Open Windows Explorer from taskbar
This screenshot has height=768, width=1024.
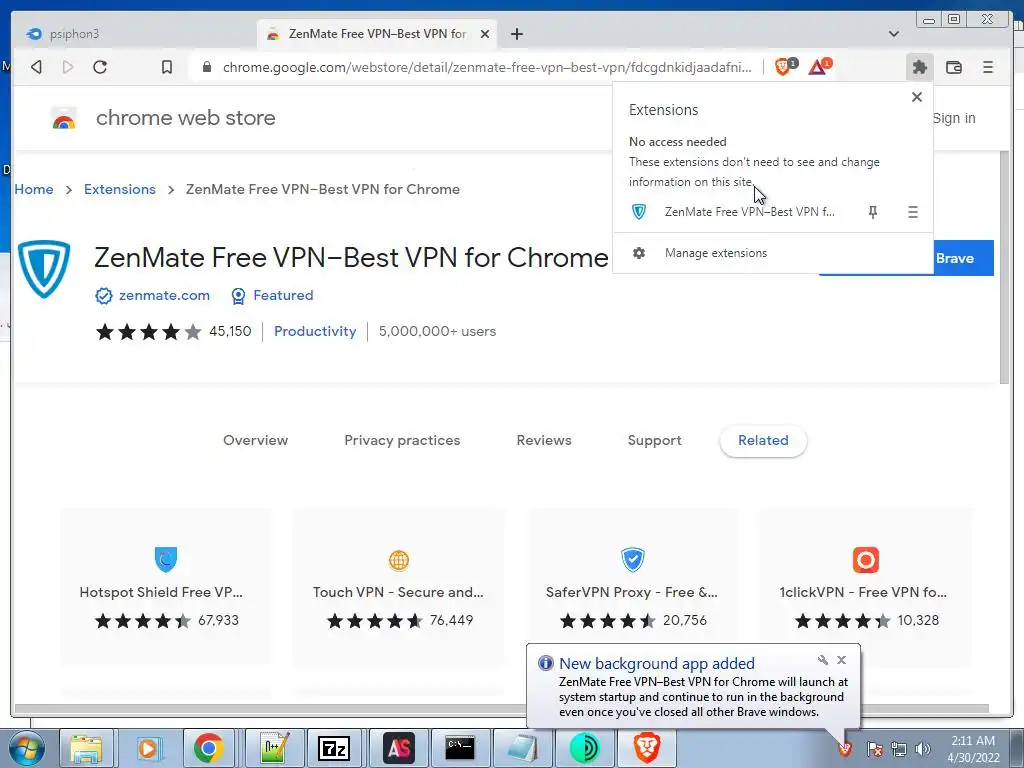(86, 748)
